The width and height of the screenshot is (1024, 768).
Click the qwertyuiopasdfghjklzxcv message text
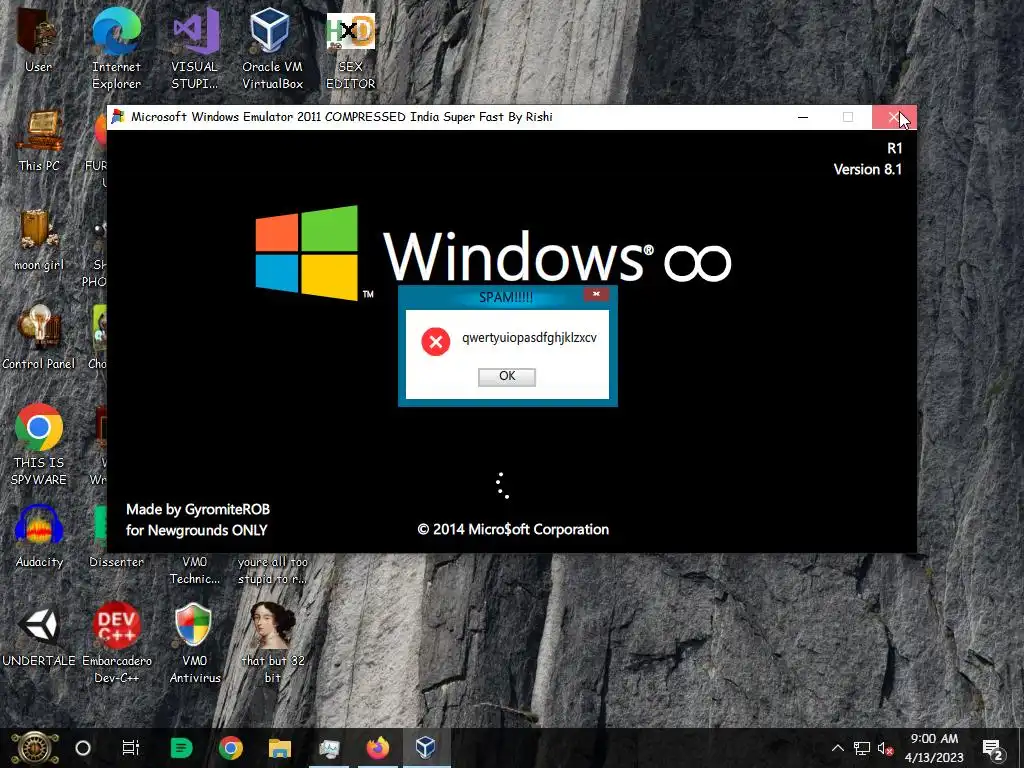pos(529,338)
